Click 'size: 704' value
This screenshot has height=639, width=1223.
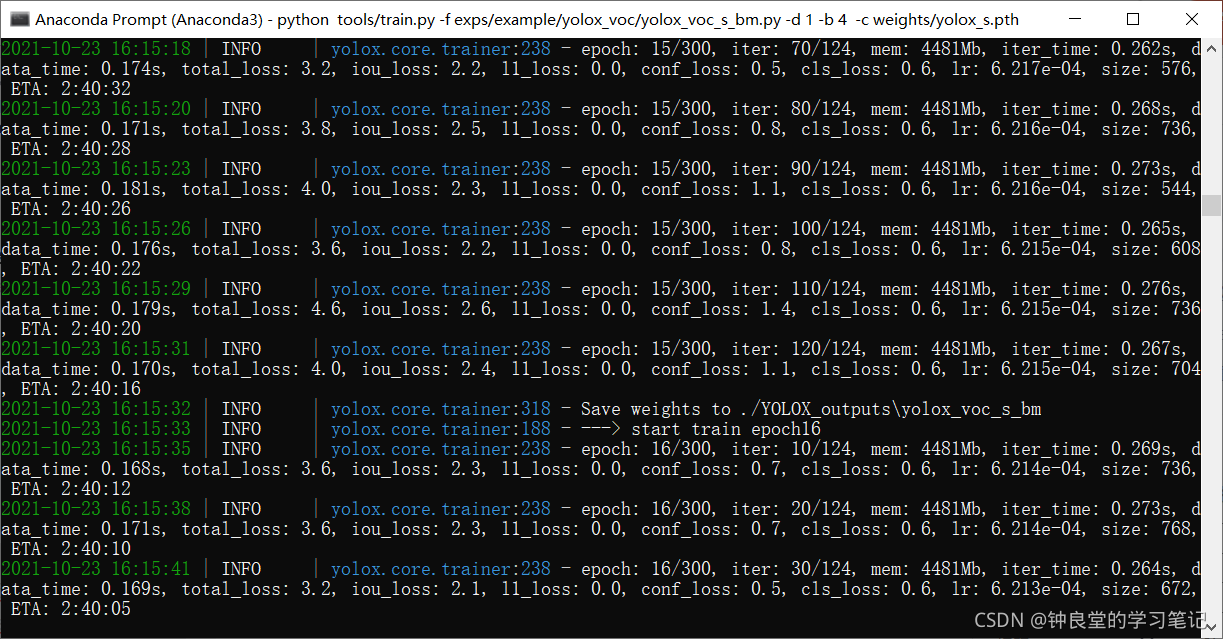point(1156,369)
